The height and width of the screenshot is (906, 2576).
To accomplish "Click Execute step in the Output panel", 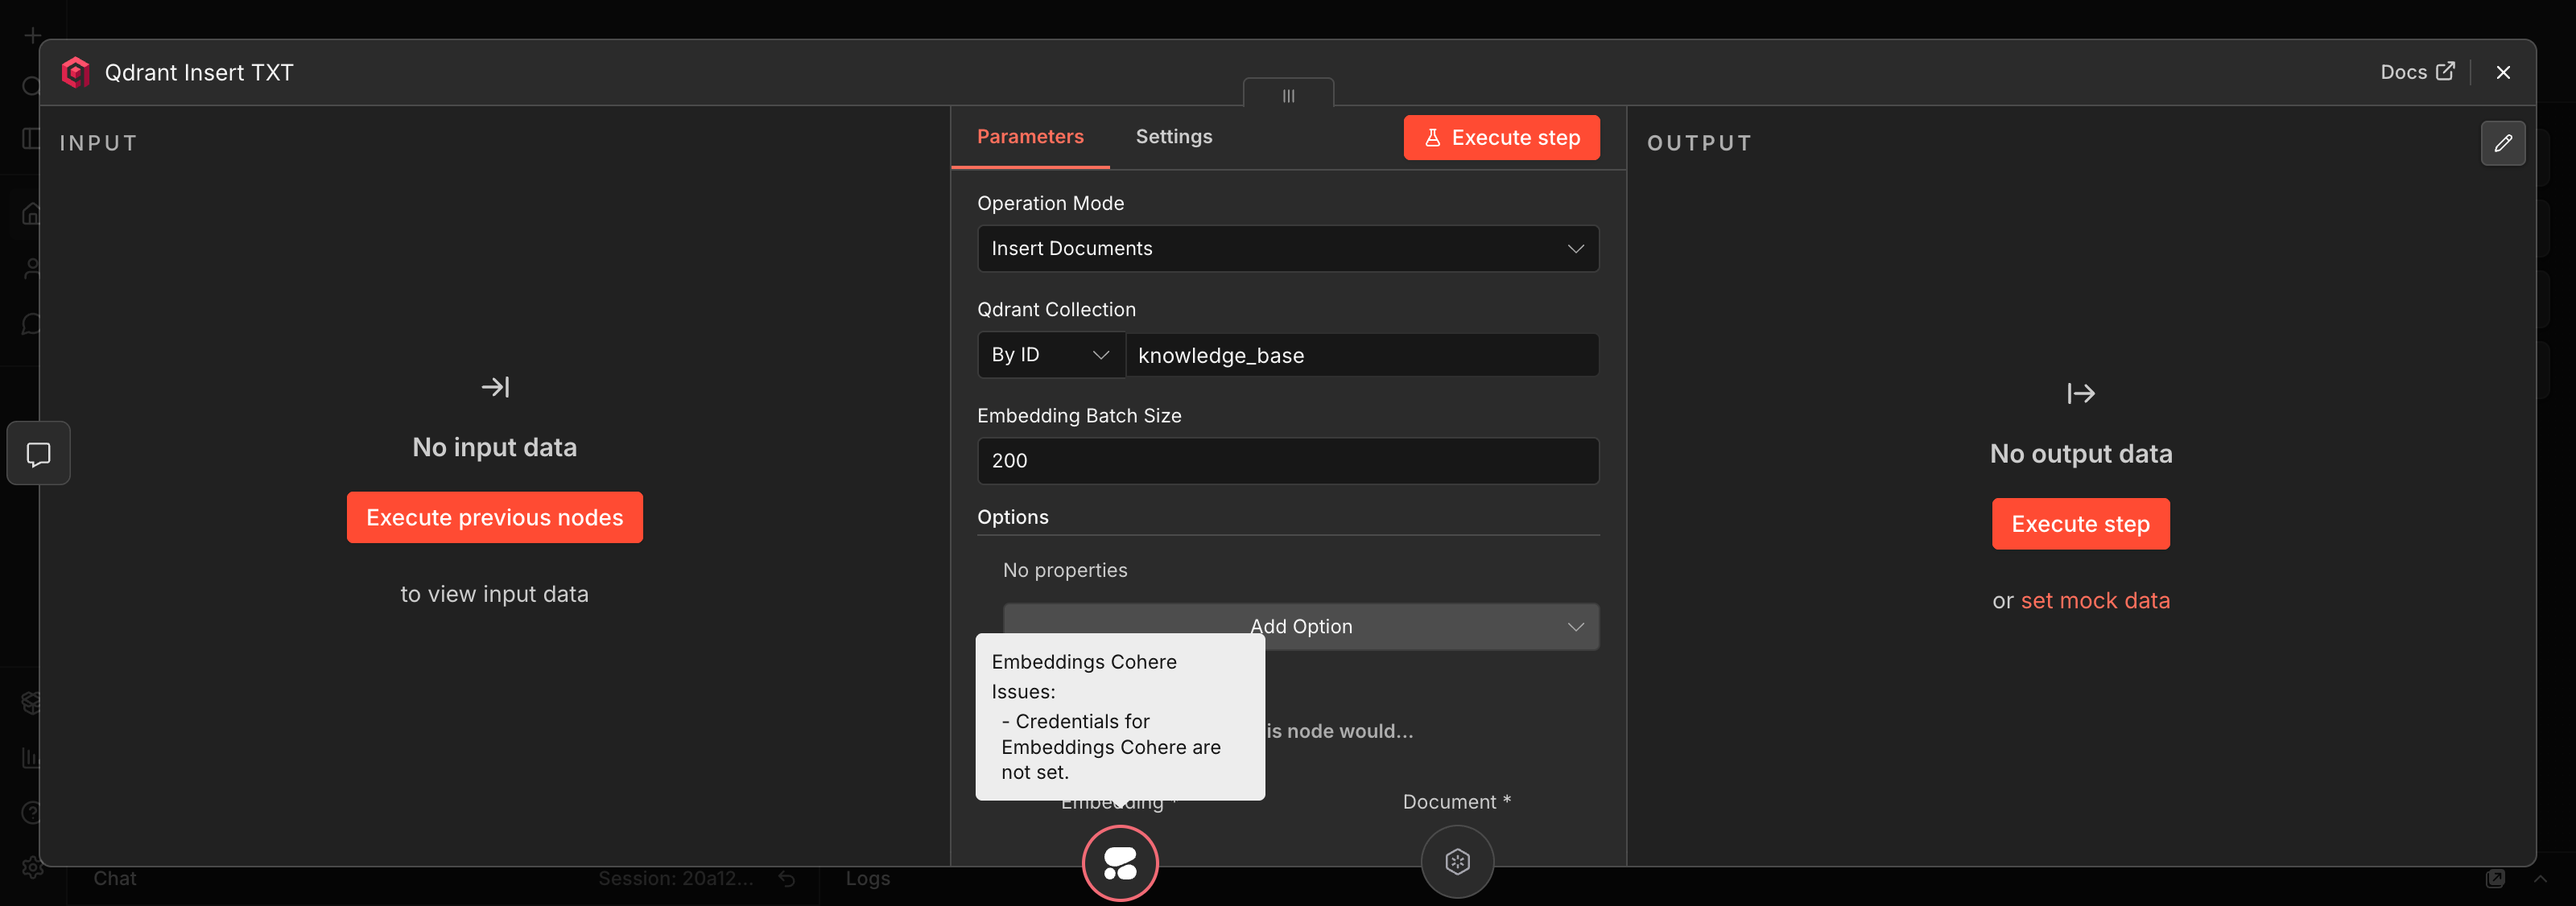I will point(2080,524).
